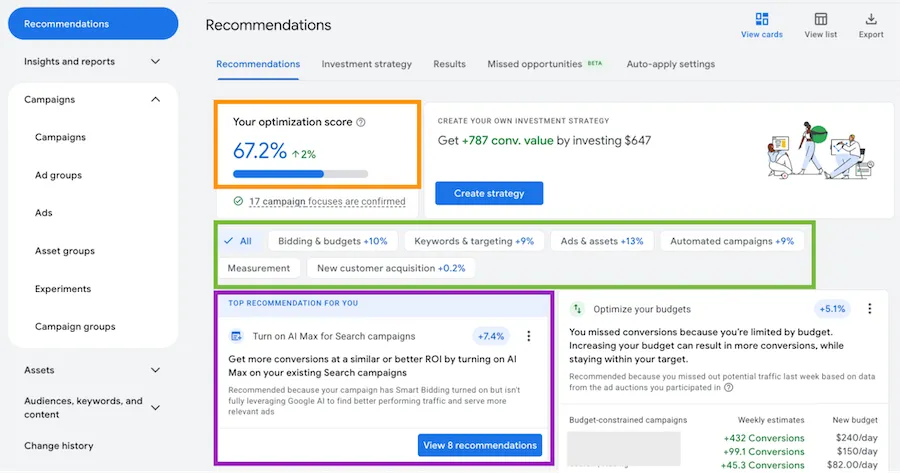
Task: Click the 'New budget' column header
Action: click(855, 420)
